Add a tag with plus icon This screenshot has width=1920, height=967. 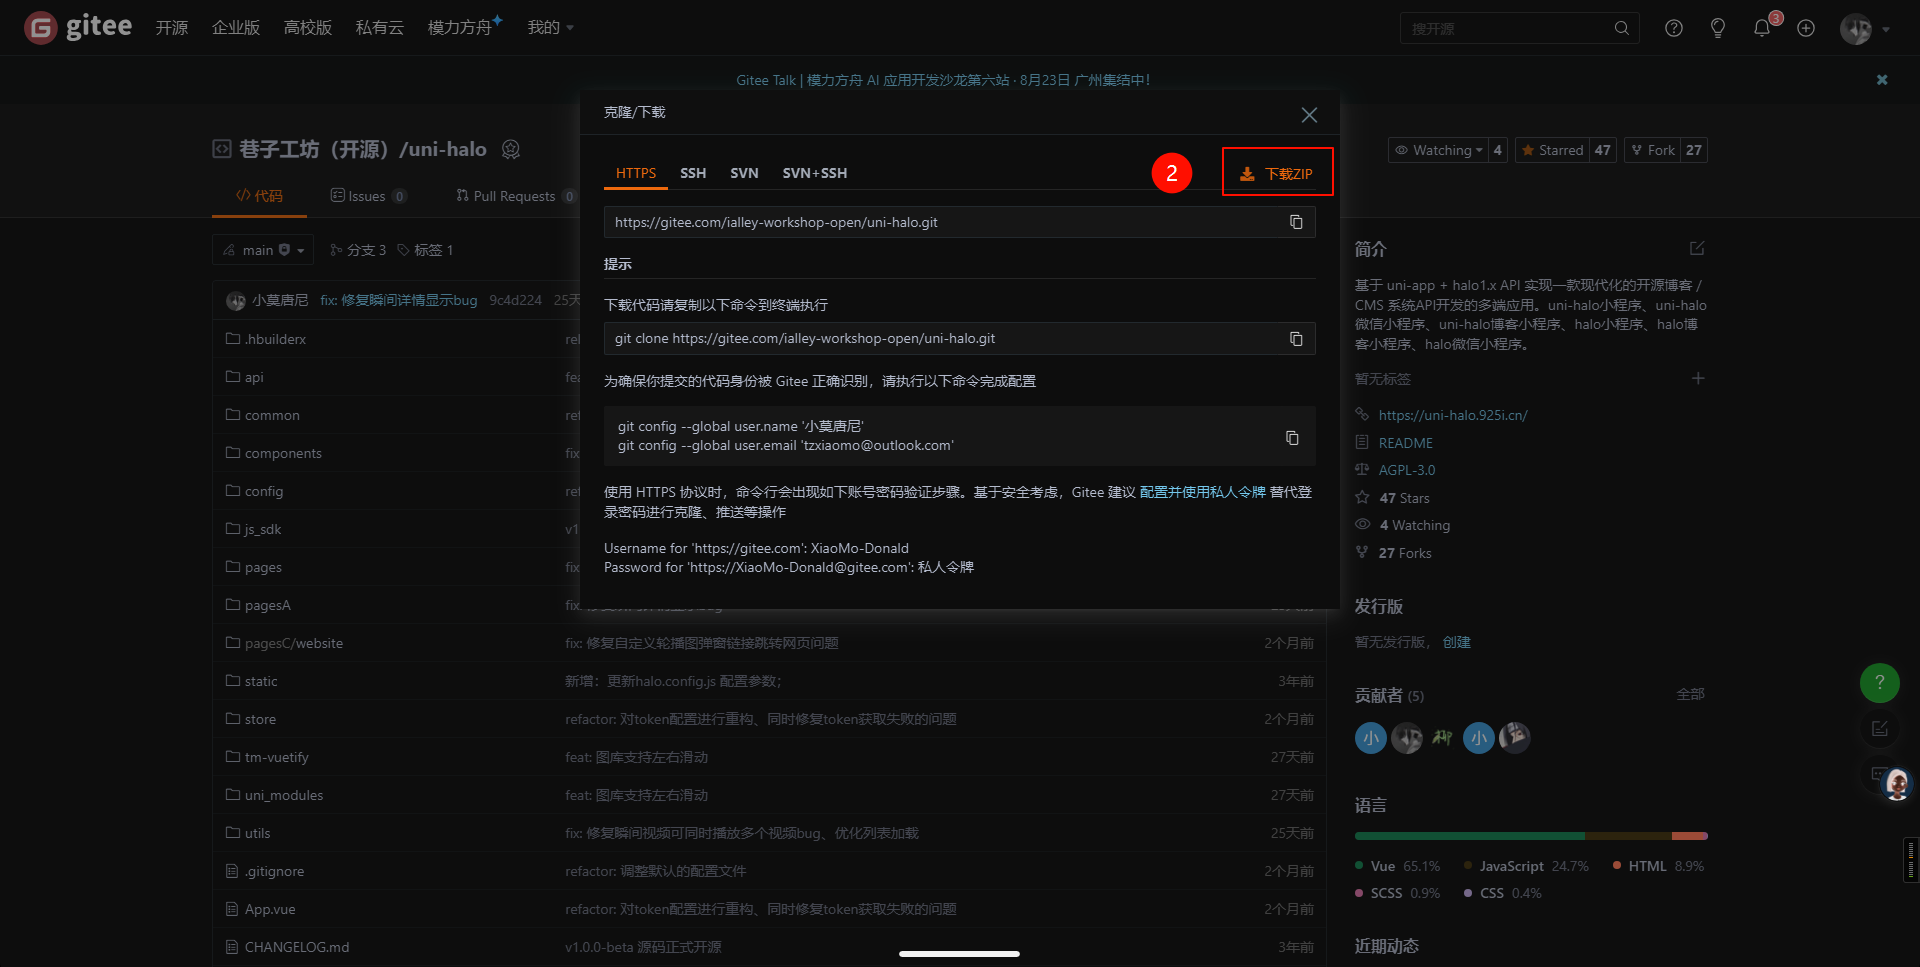(x=1698, y=378)
